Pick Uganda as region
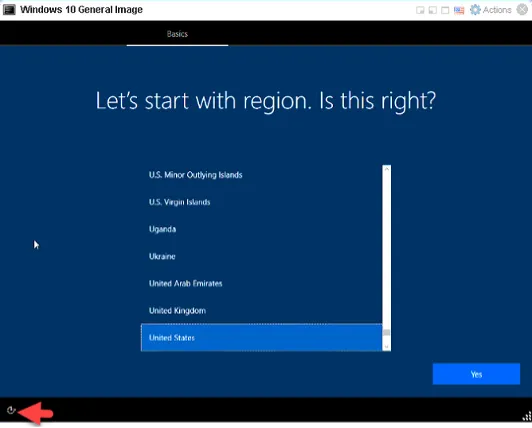 click(261, 229)
